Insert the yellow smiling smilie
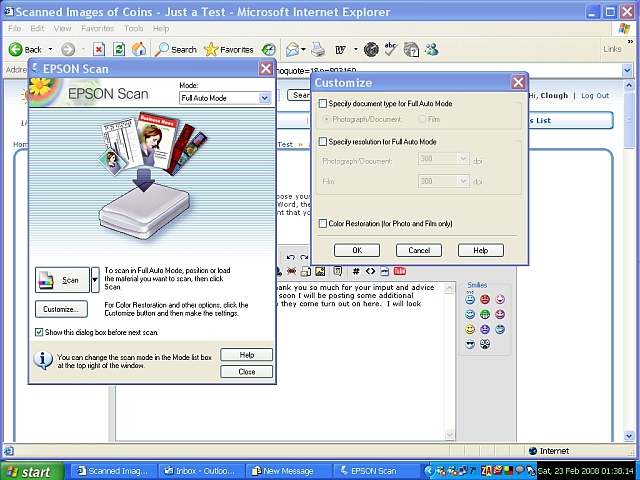This screenshot has width=640, height=480. tap(470, 329)
